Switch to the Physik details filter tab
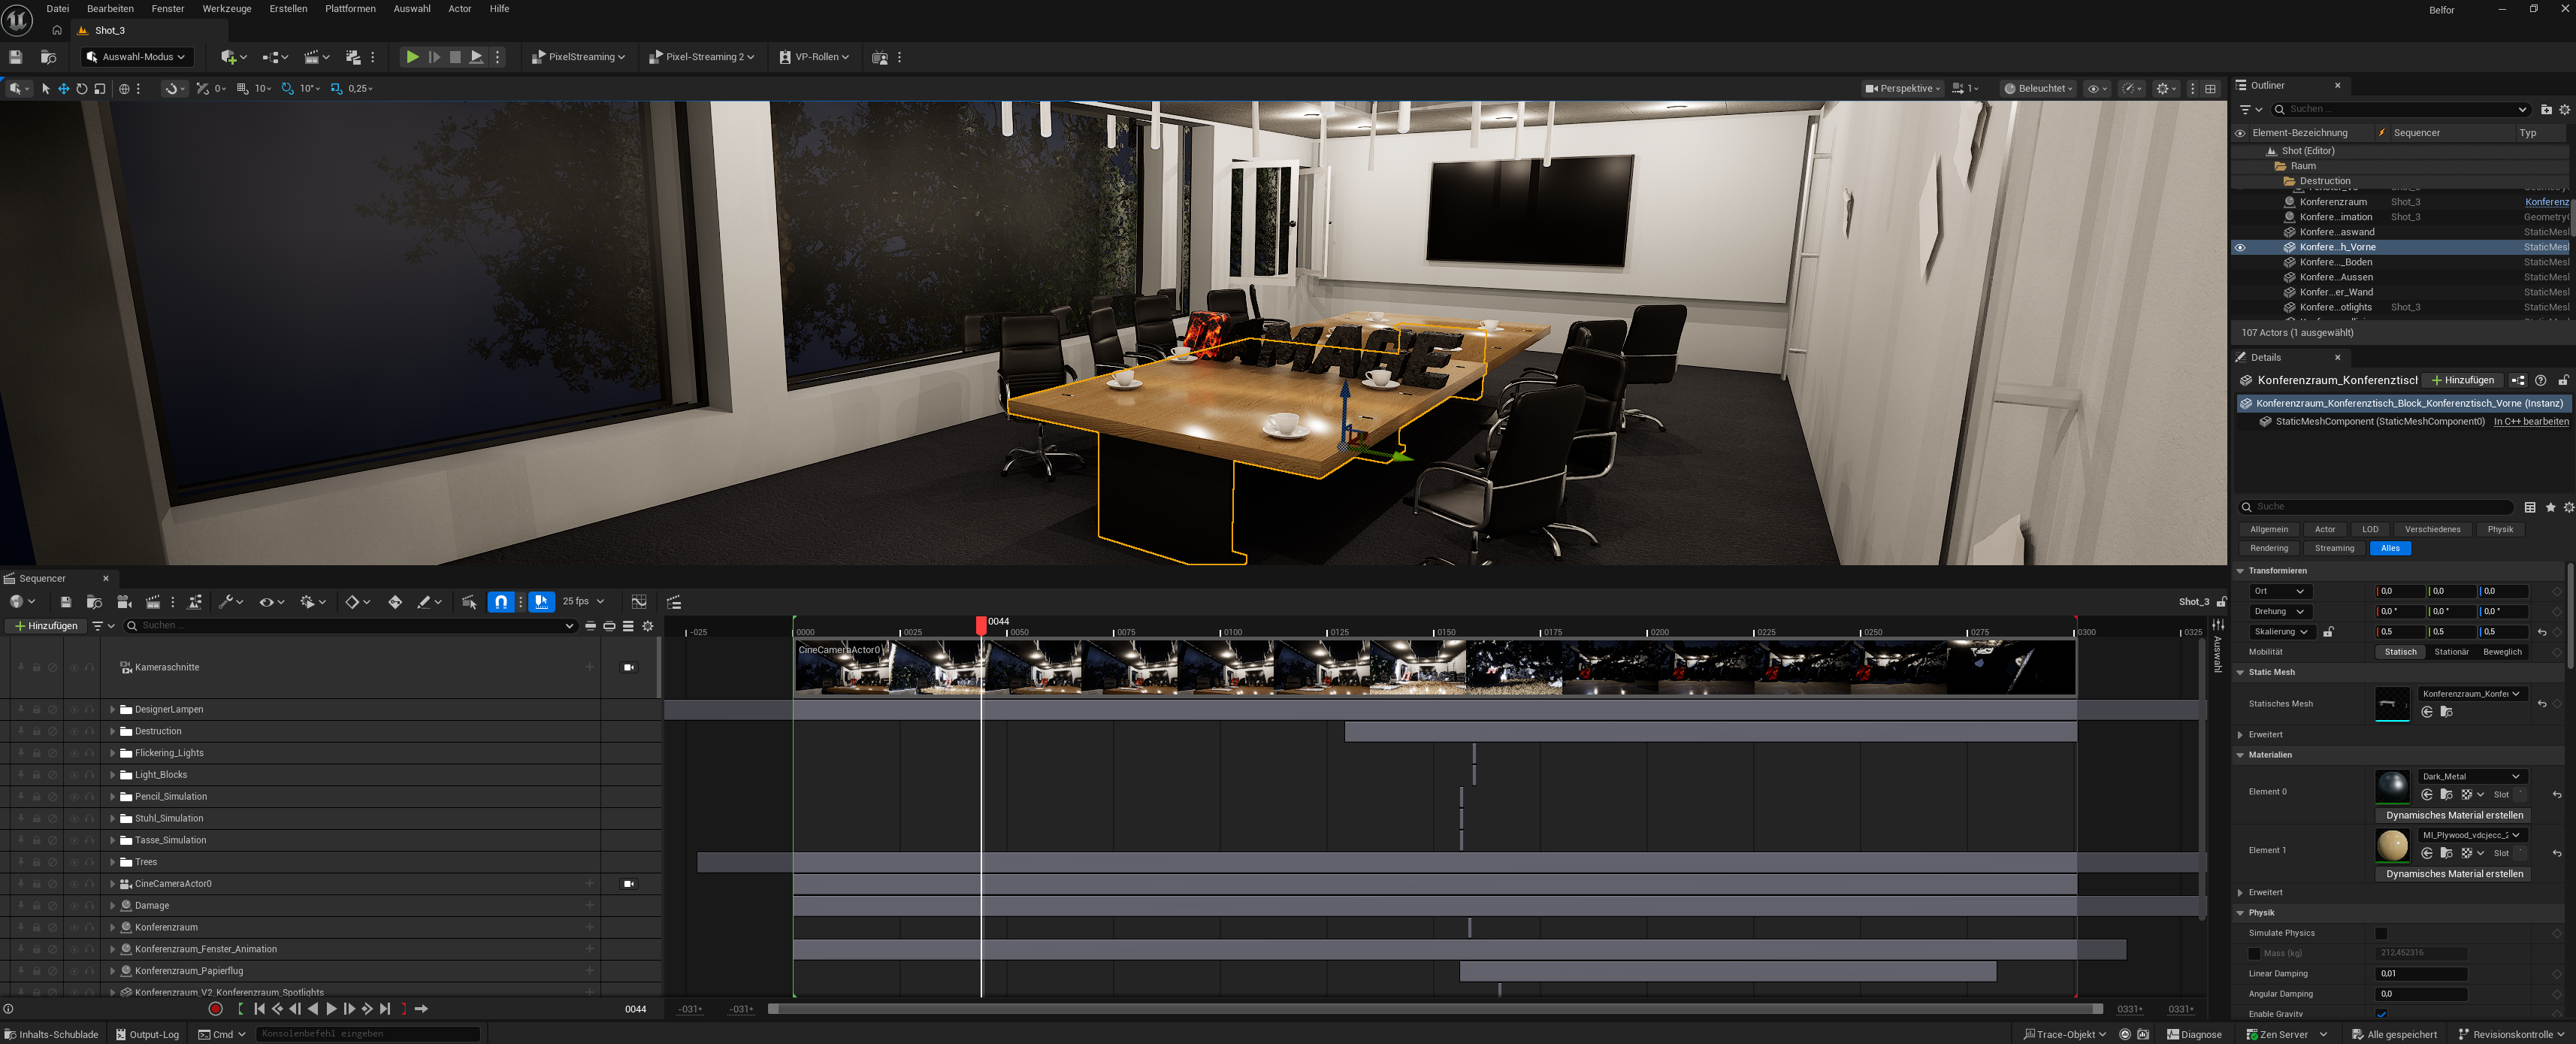The width and height of the screenshot is (2576, 1044). coord(2499,530)
